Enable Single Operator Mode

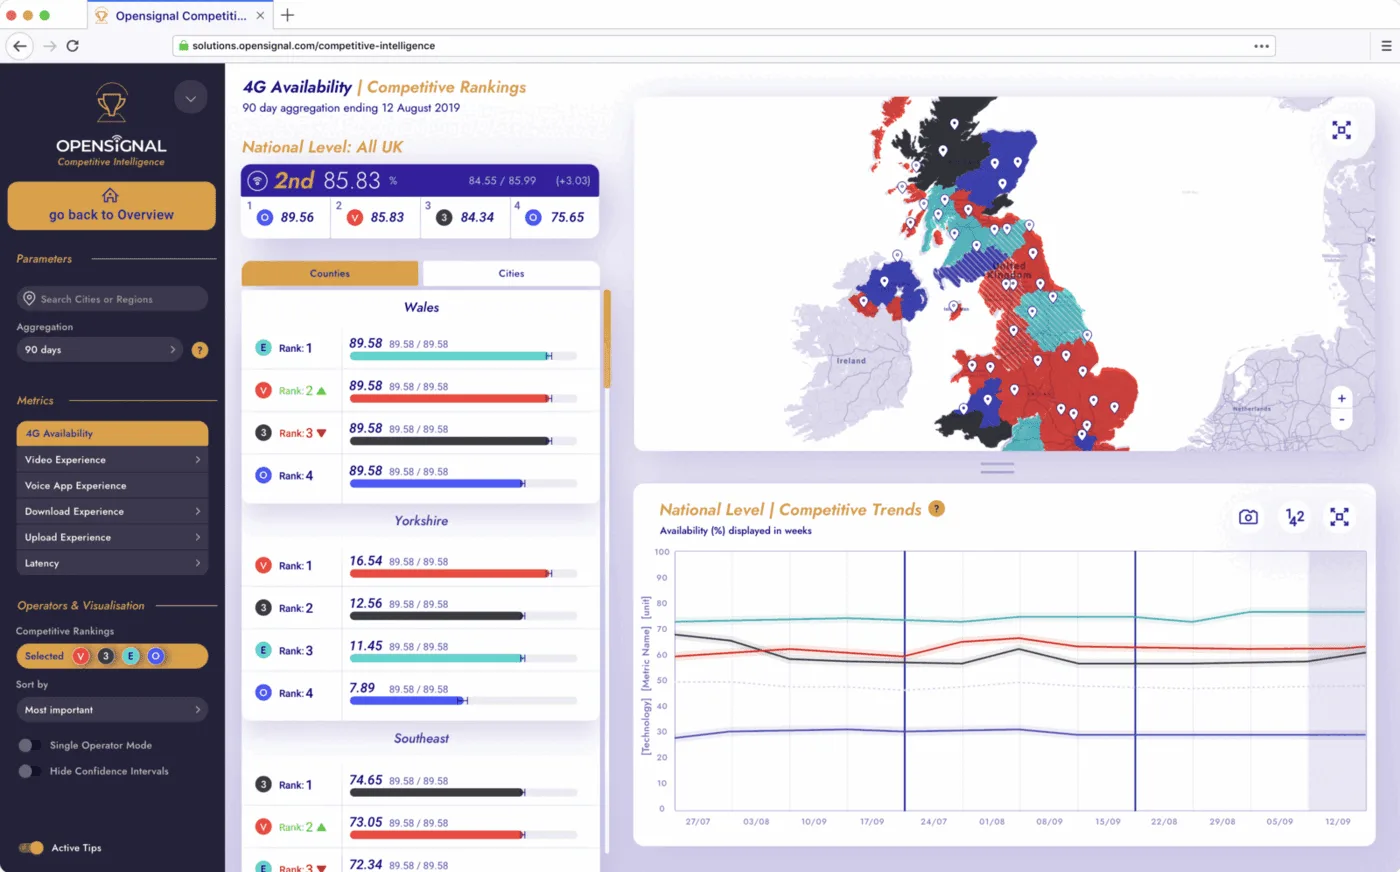pyautogui.click(x=30, y=745)
